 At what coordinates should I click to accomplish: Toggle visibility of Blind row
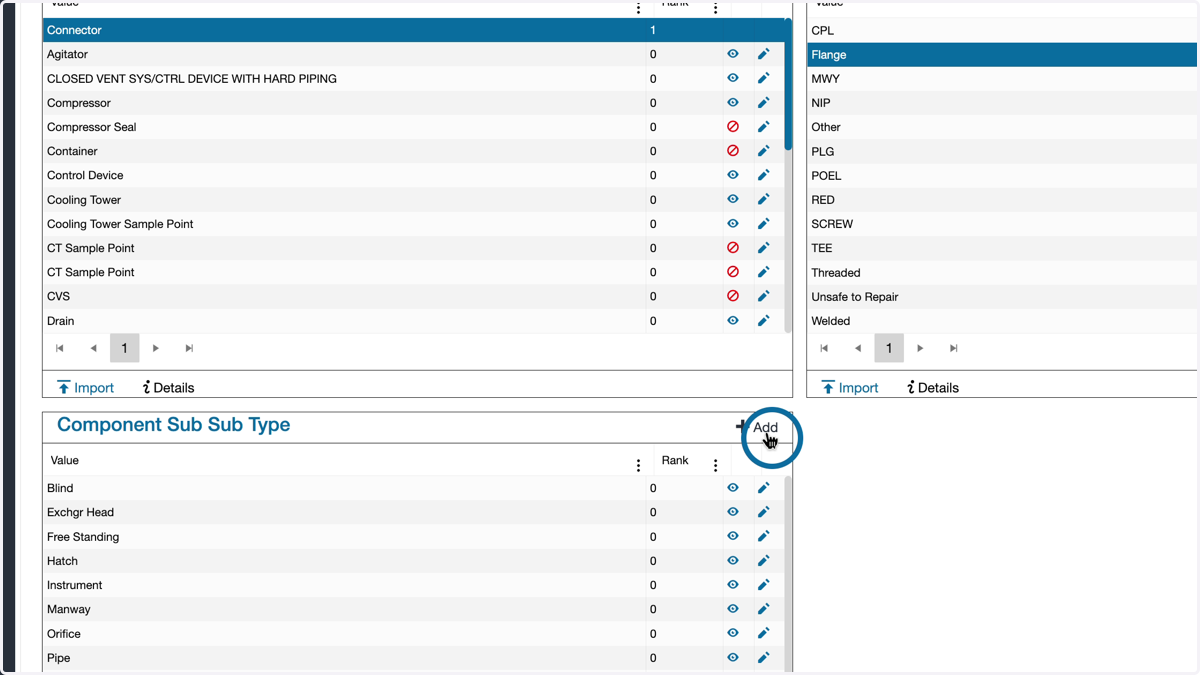[x=733, y=488]
